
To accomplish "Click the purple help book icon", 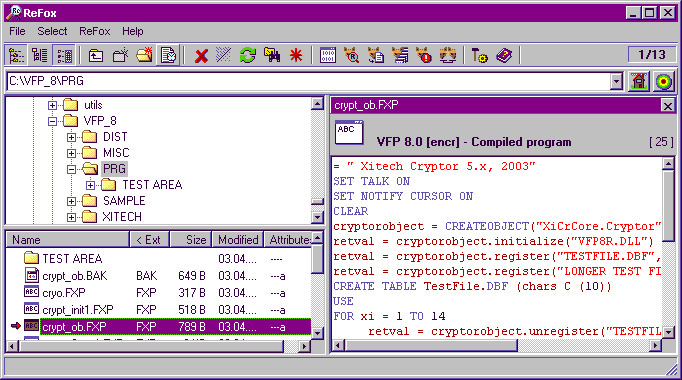I will (504, 56).
